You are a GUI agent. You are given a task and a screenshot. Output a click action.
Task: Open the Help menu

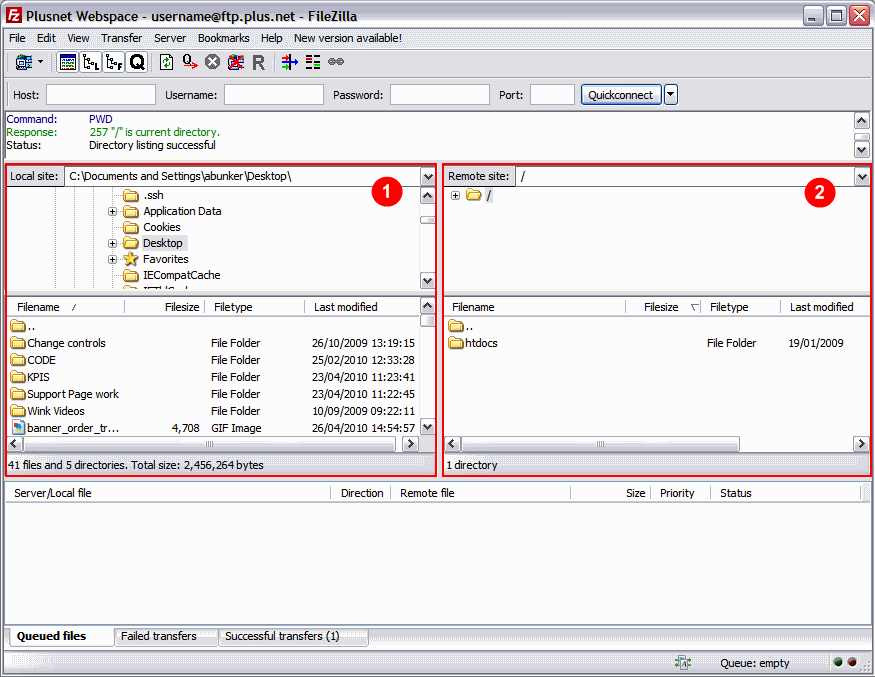pos(272,38)
